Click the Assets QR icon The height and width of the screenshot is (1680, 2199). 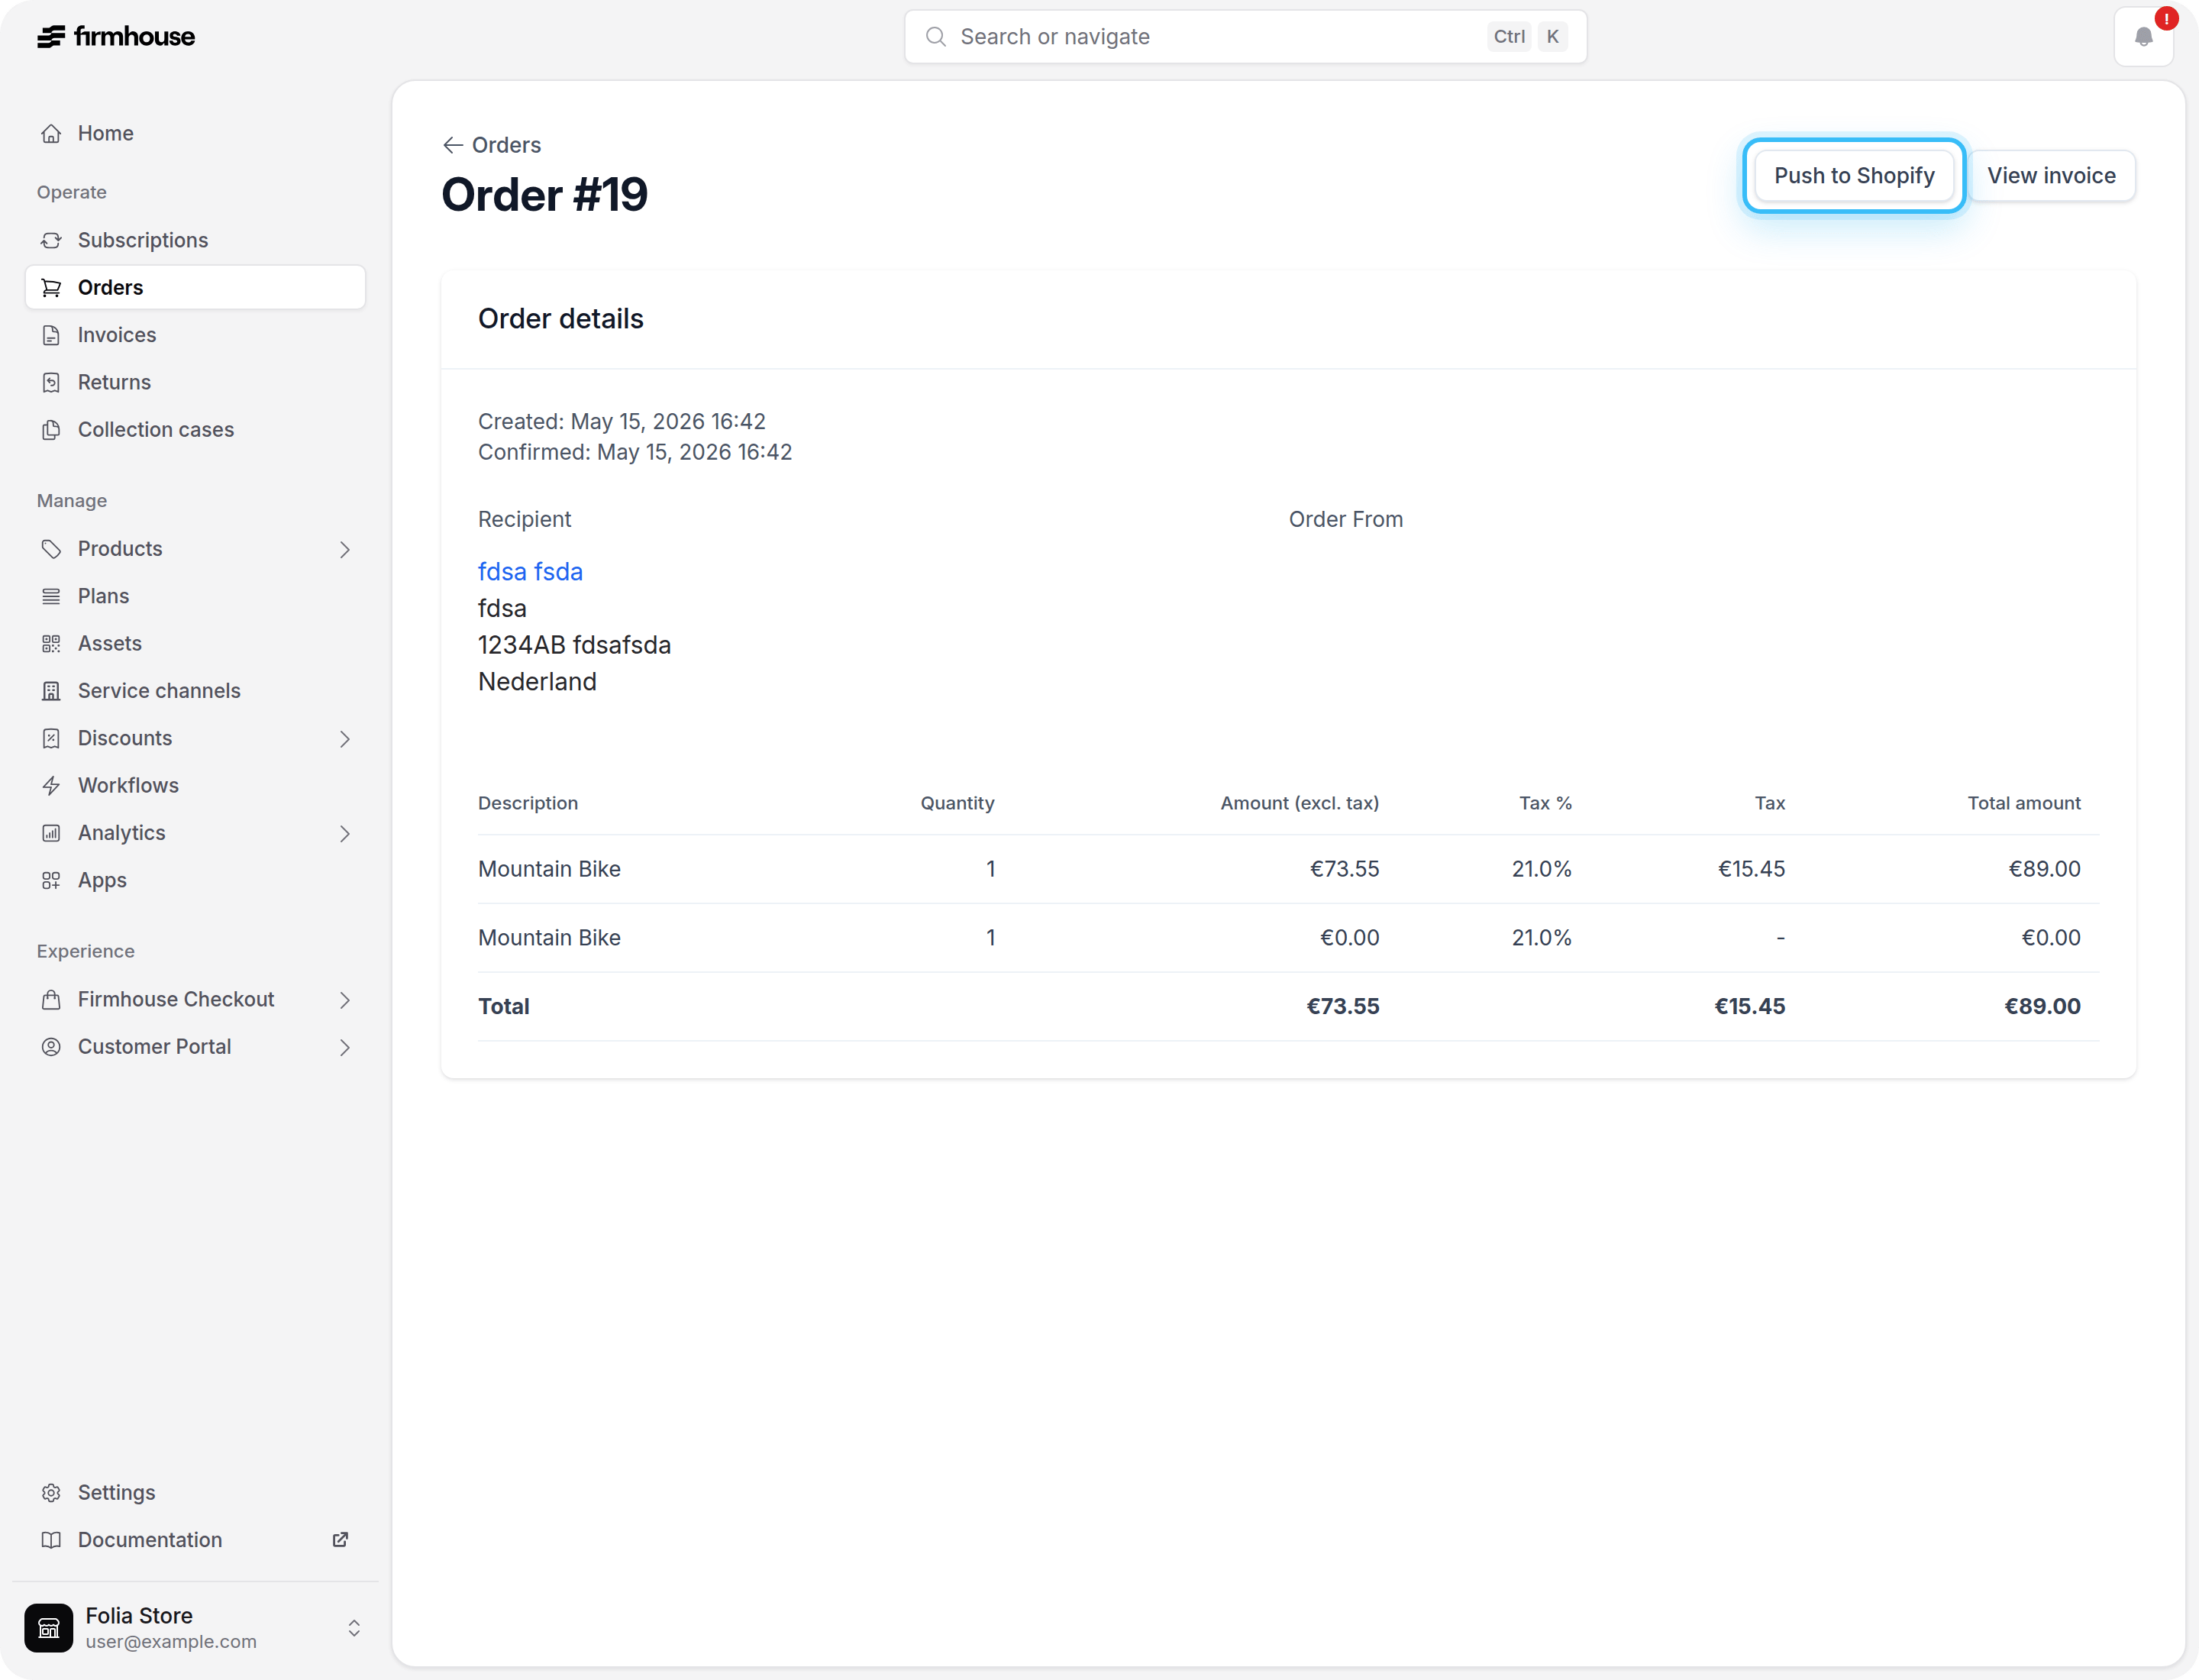pos(51,643)
